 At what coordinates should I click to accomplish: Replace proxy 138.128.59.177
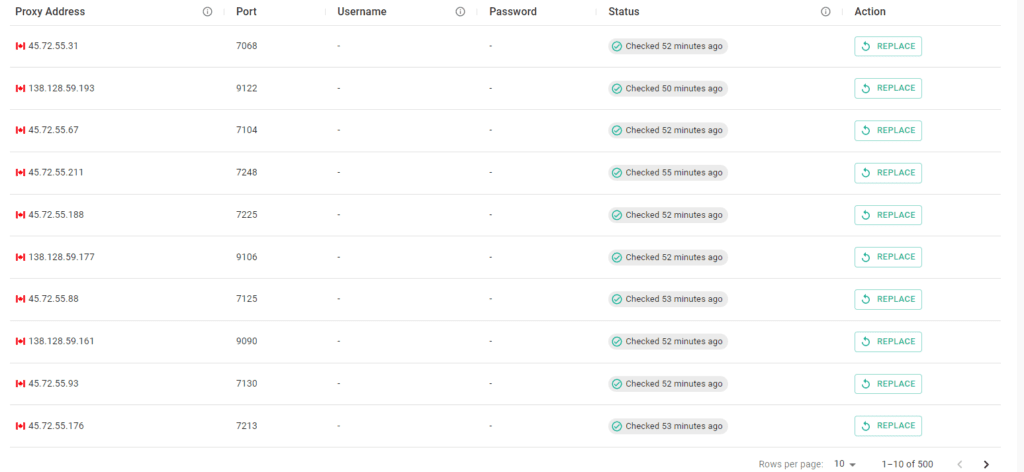click(888, 257)
